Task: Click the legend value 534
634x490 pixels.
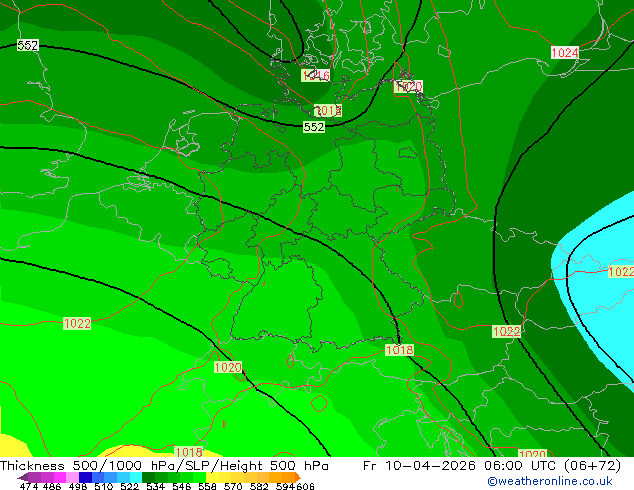Action: coord(156,486)
